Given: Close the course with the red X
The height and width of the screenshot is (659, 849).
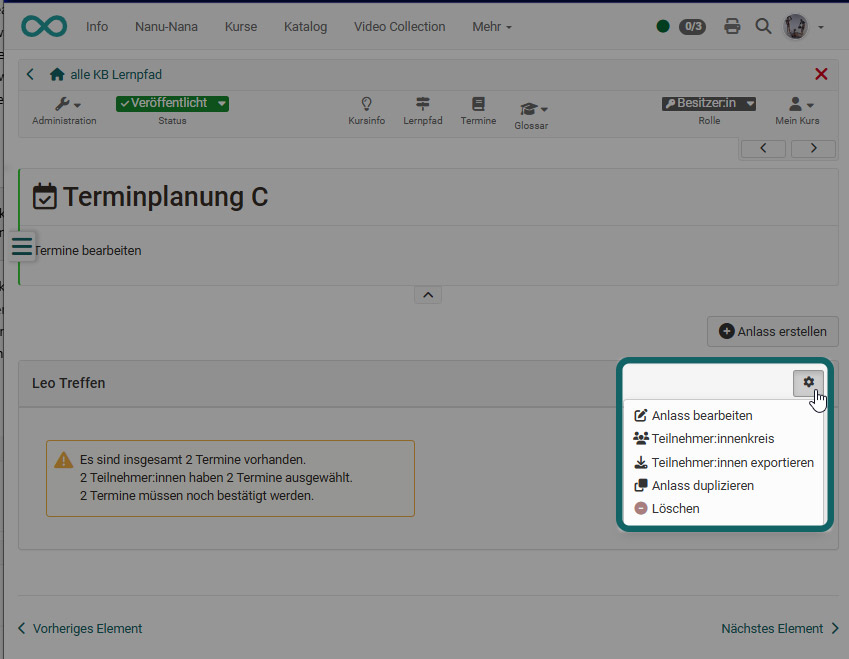Looking at the screenshot, I should 821,74.
